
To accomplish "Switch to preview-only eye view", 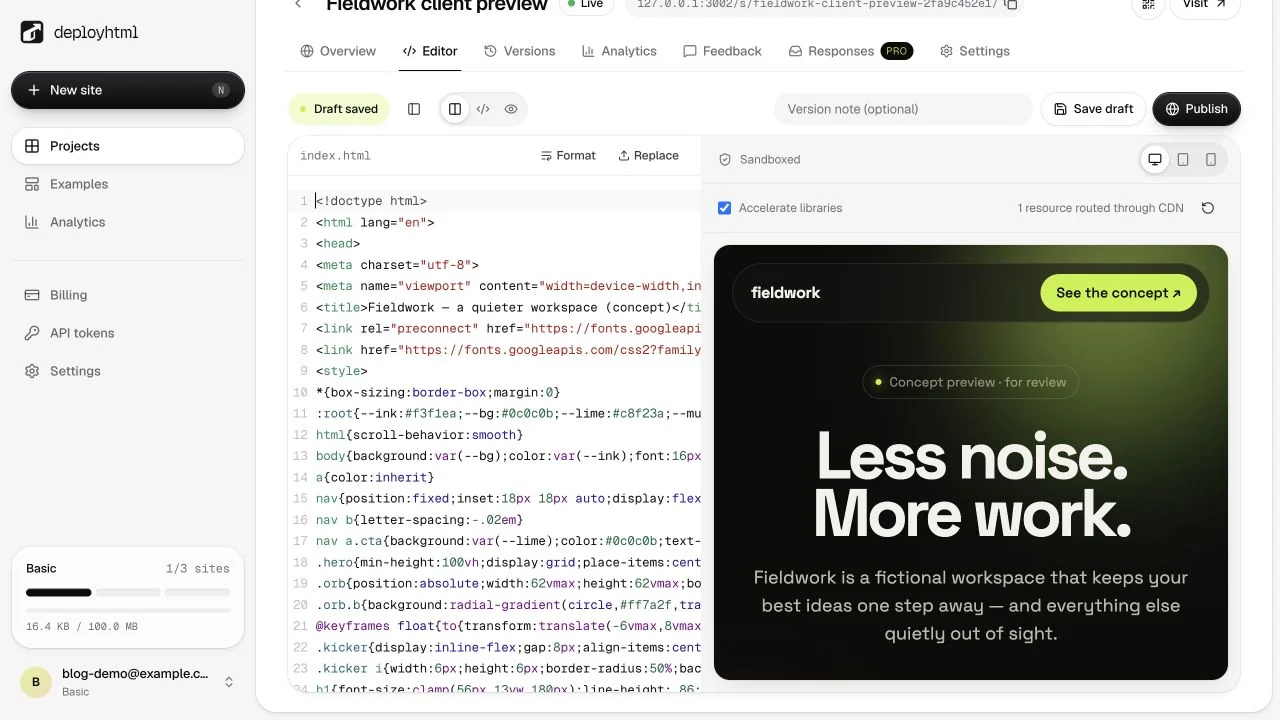I will 511,109.
